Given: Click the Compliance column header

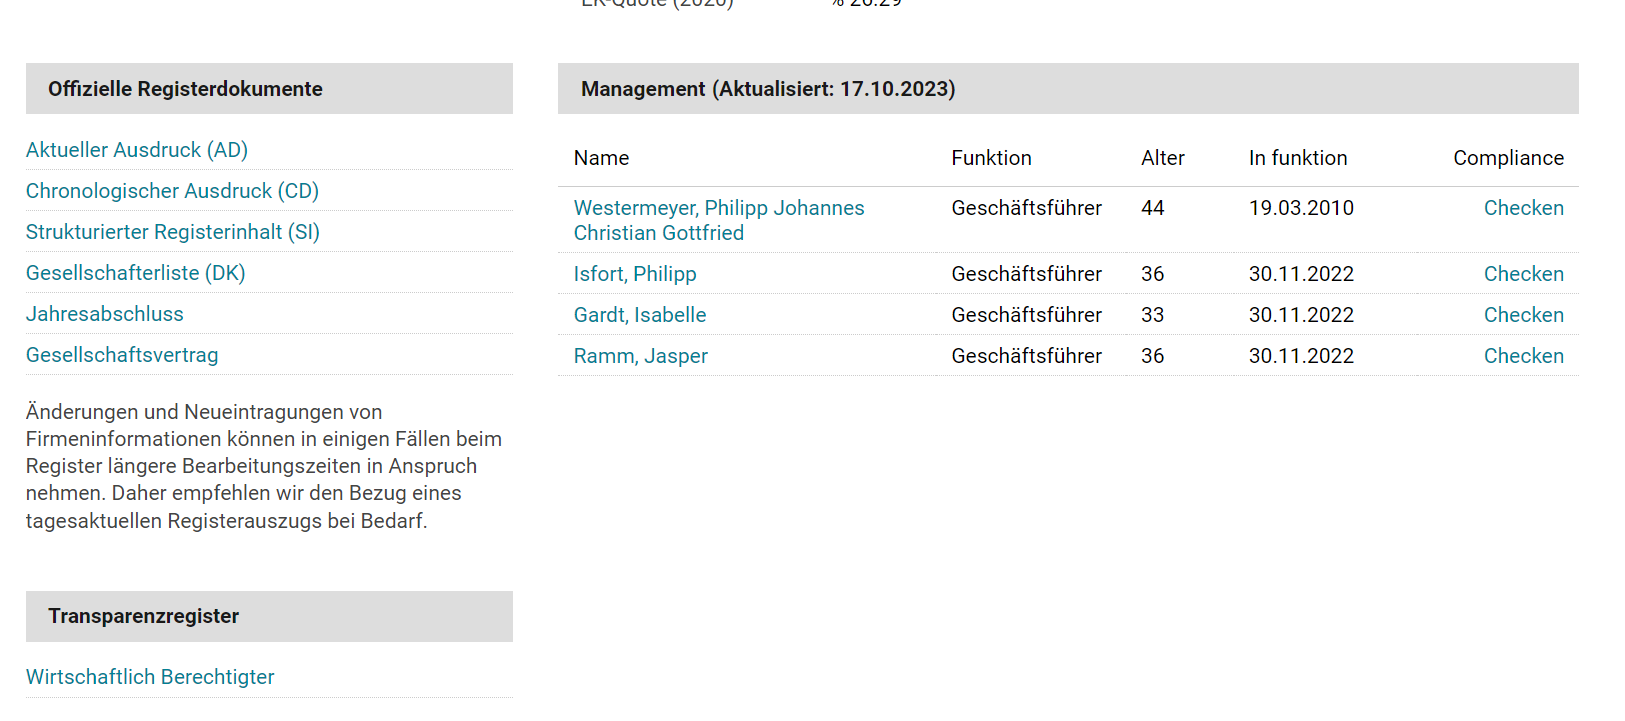Looking at the screenshot, I should [x=1508, y=158].
